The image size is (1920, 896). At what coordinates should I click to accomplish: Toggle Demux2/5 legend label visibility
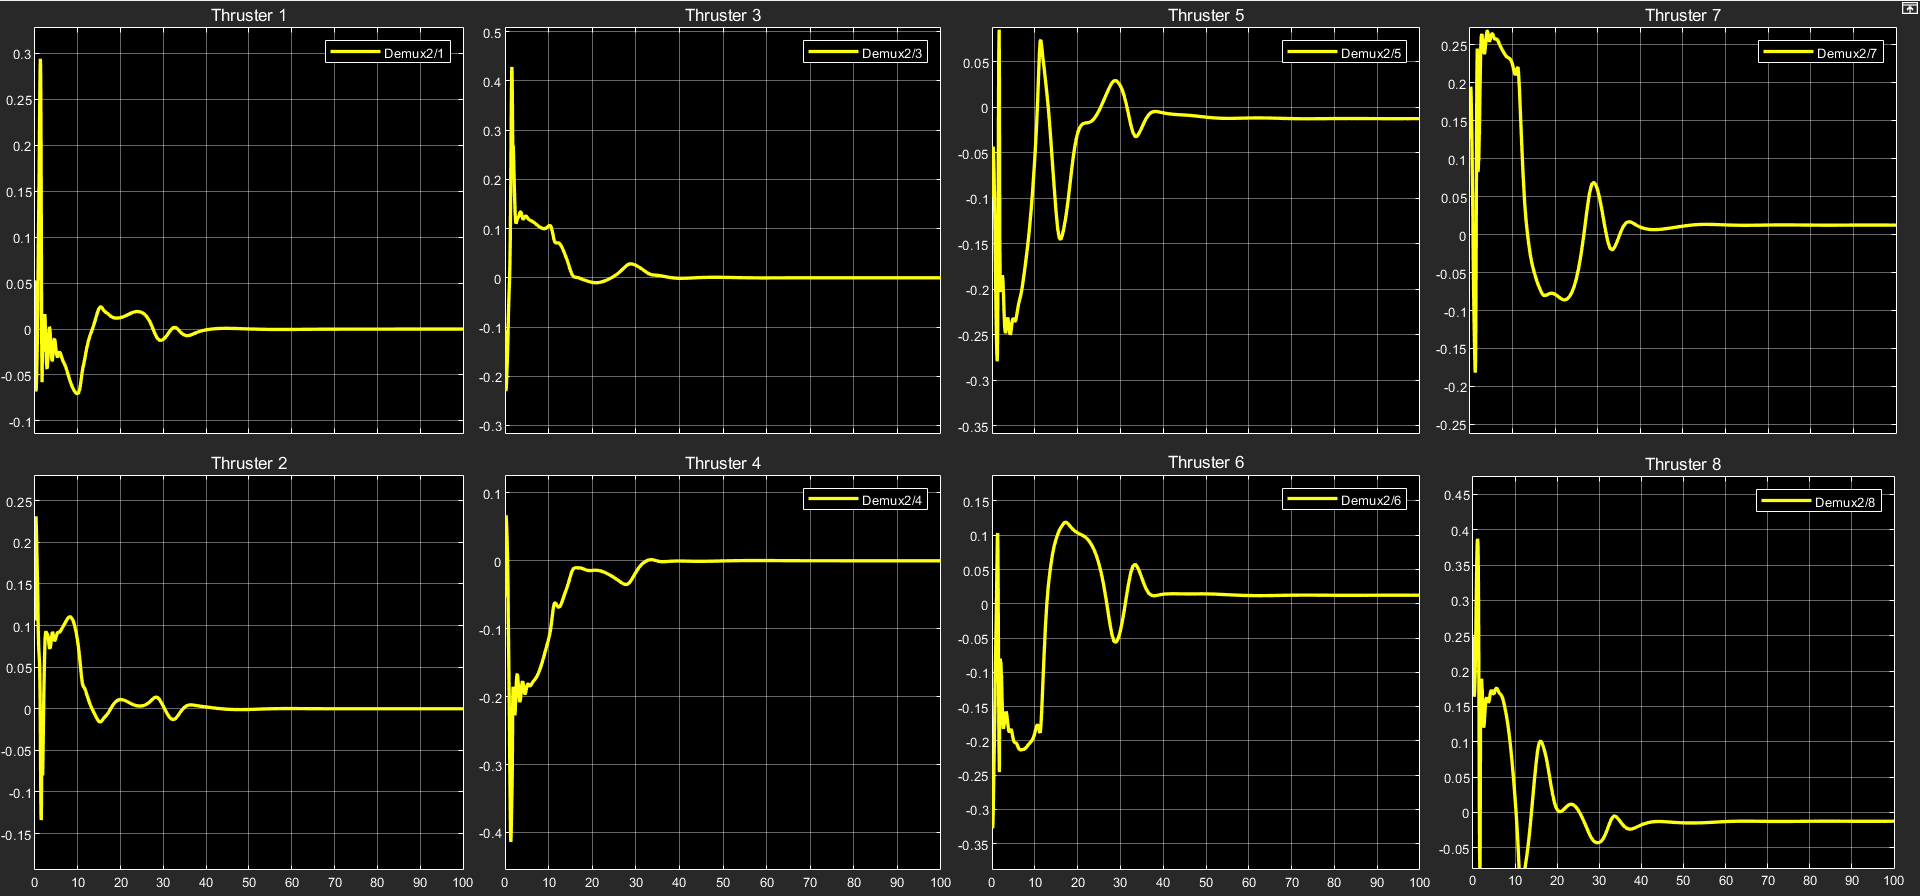click(1370, 53)
